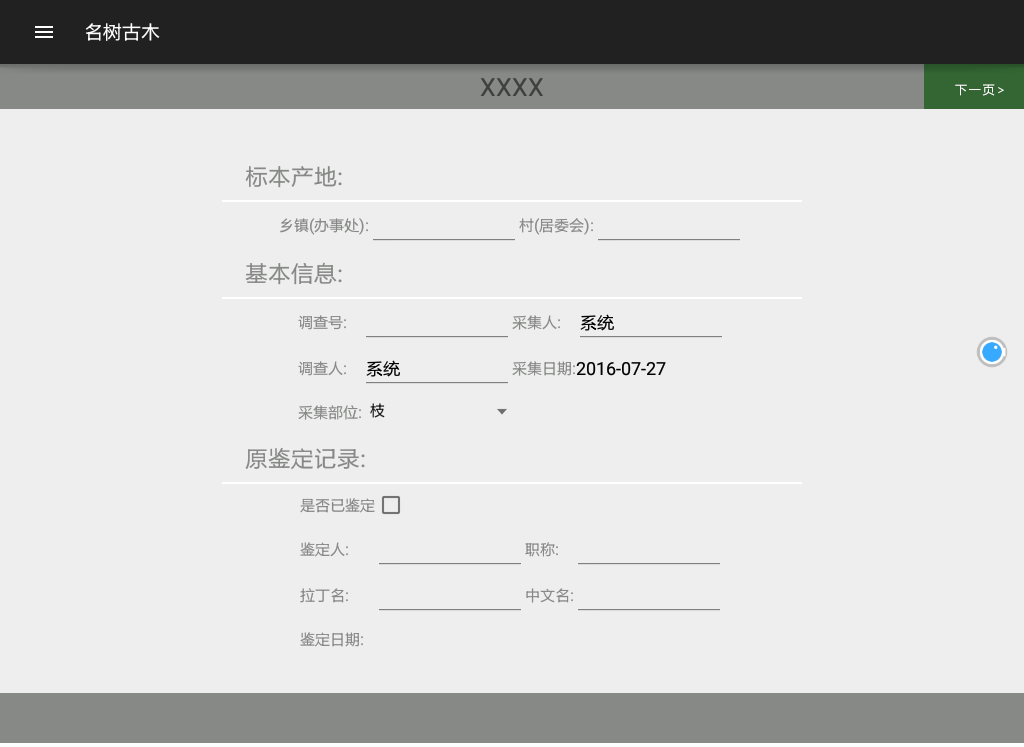Check the 是否已鉴定 checkbox

(391, 505)
